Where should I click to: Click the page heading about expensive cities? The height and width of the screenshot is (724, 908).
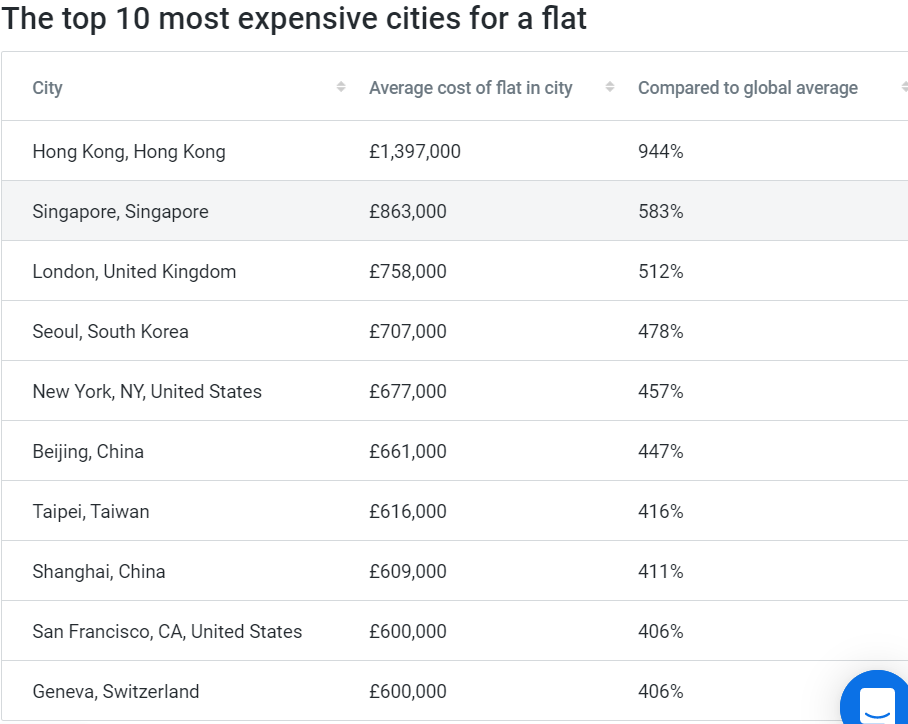[x=294, y=18]
